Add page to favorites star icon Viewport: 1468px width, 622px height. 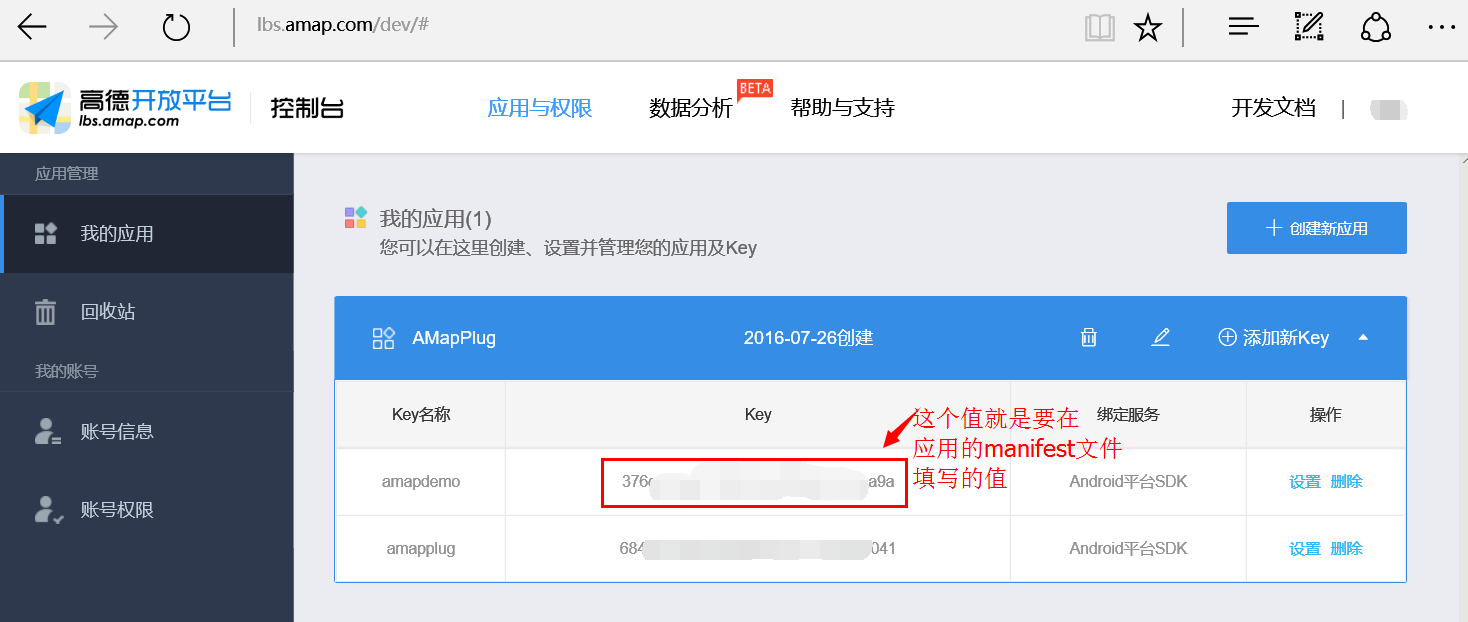tap(1147, 27)
